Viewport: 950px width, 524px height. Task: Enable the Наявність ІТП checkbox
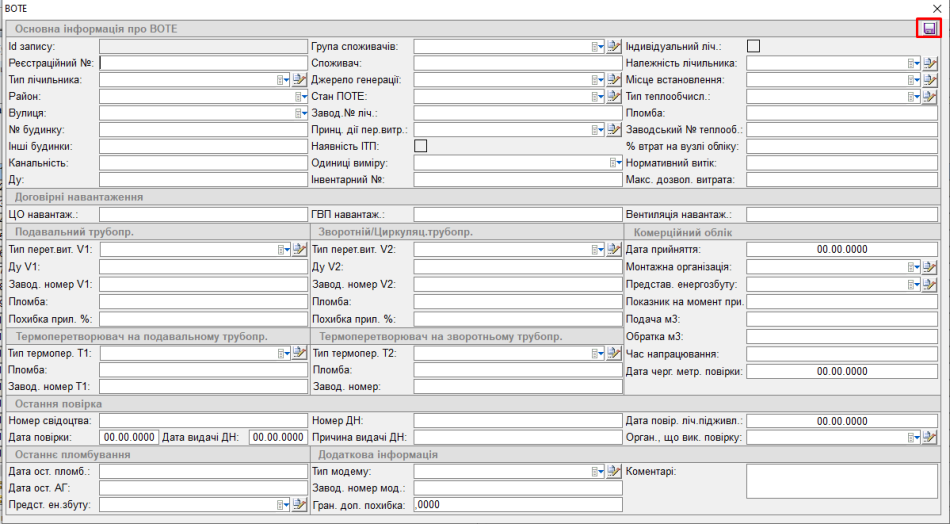coord(421,146)
